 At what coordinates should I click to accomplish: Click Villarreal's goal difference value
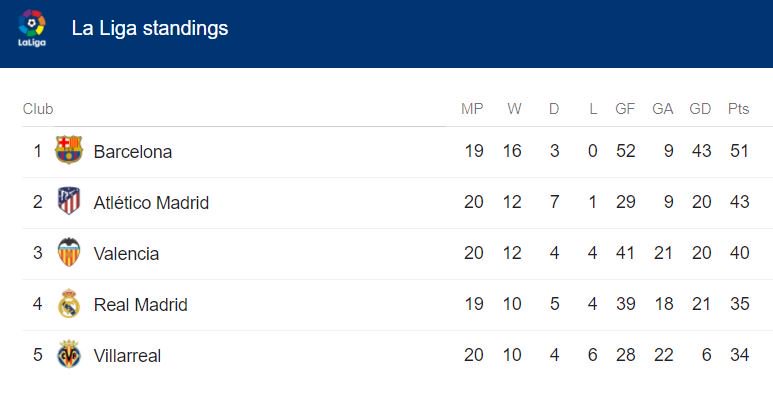[706, 356]
